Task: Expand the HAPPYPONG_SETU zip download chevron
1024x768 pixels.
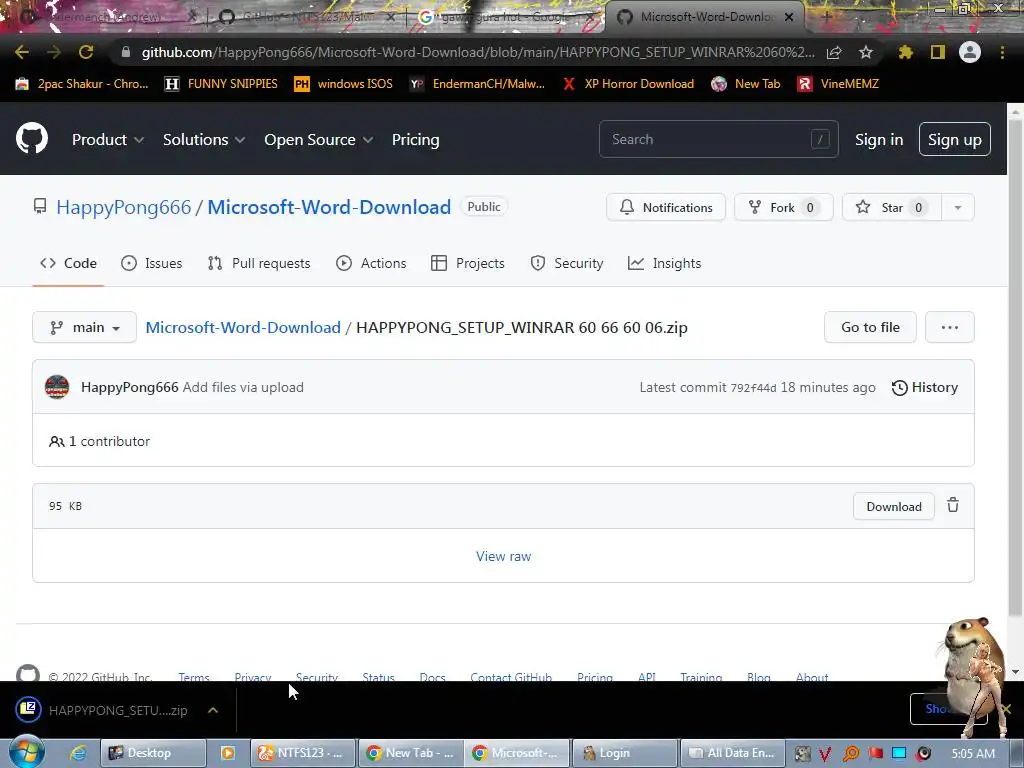Action: coord(213,710)
